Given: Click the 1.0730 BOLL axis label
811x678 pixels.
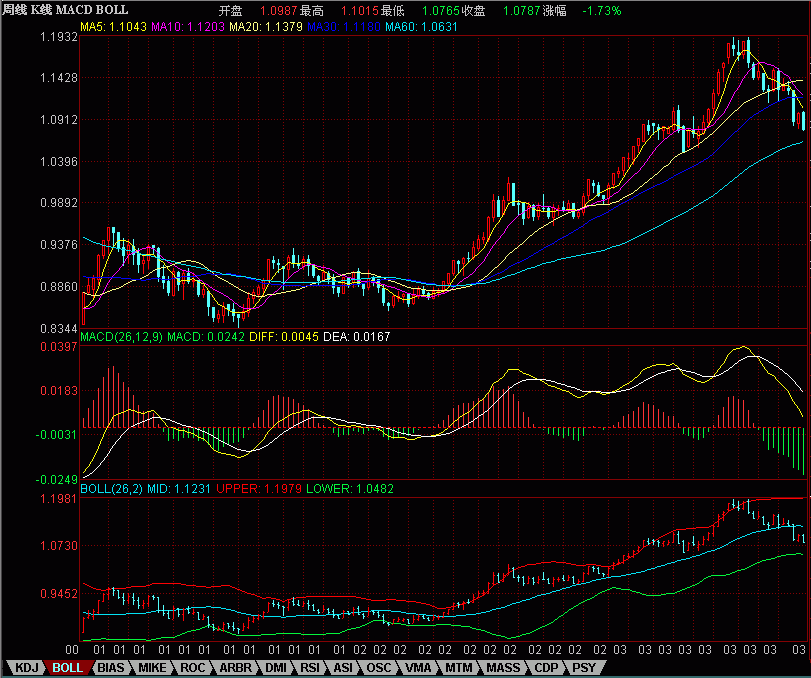Looking at the screenshot, I should [59, 546].
